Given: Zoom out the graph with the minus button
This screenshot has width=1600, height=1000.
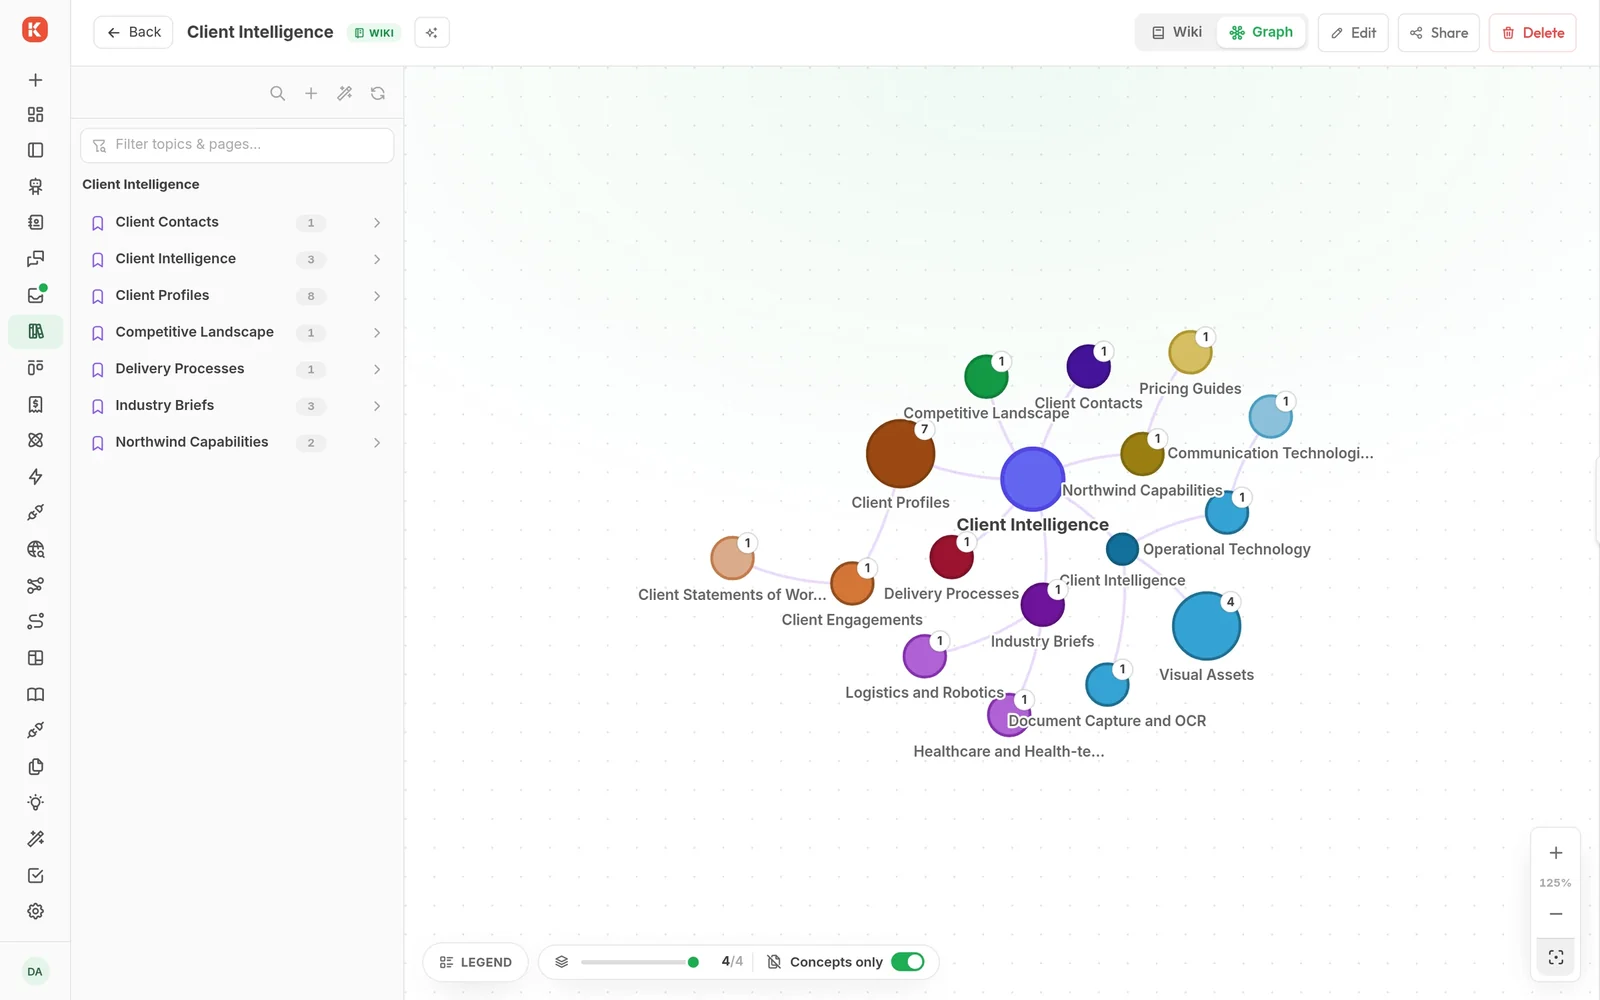Looking at the screenshot, I should 1556,914.
